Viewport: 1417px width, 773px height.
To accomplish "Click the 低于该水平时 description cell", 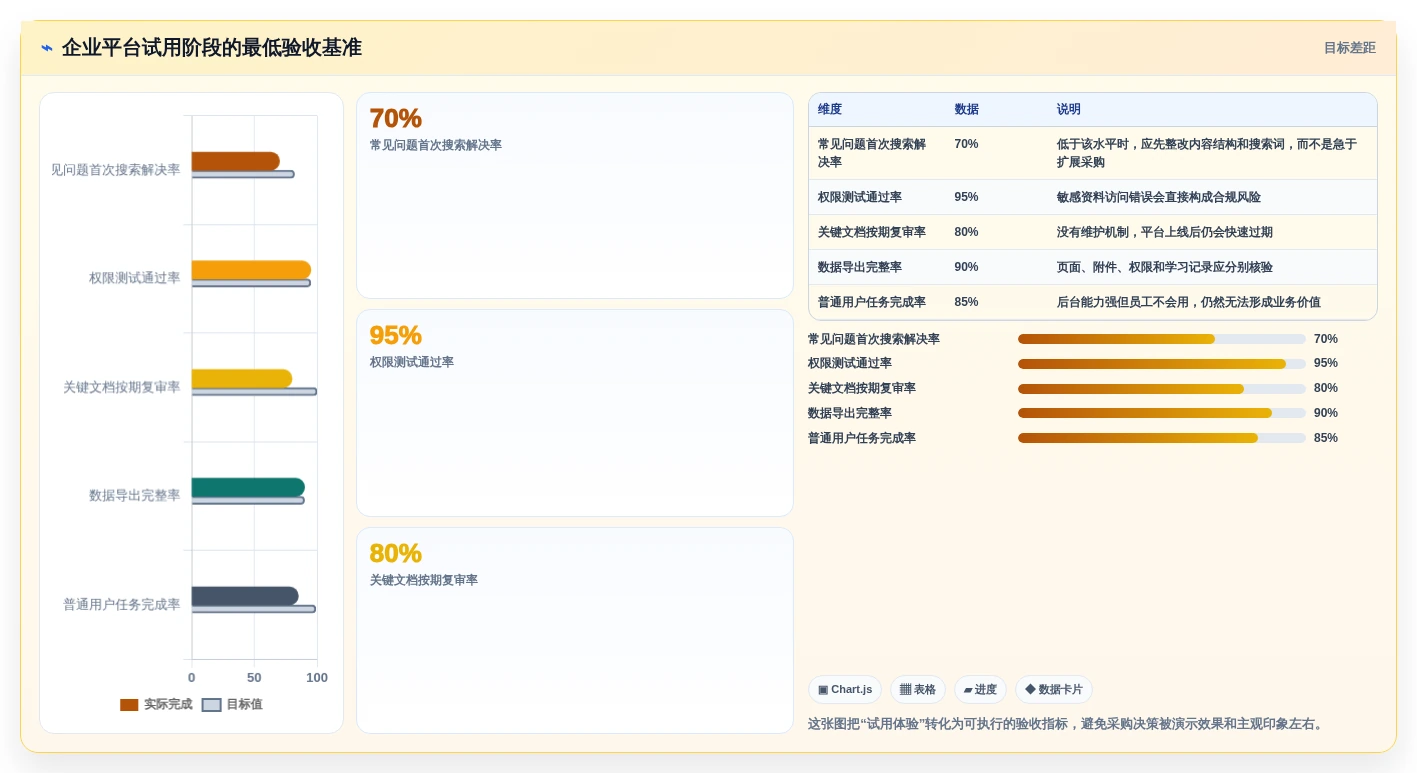I will pyautogui.click(x=1207, y=153).
